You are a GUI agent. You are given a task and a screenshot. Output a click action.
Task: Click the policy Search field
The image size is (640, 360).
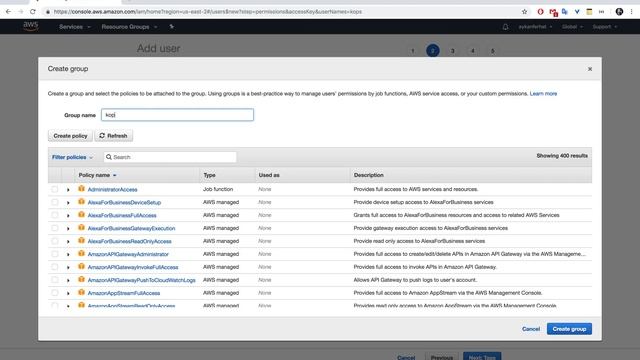[170, 157]
